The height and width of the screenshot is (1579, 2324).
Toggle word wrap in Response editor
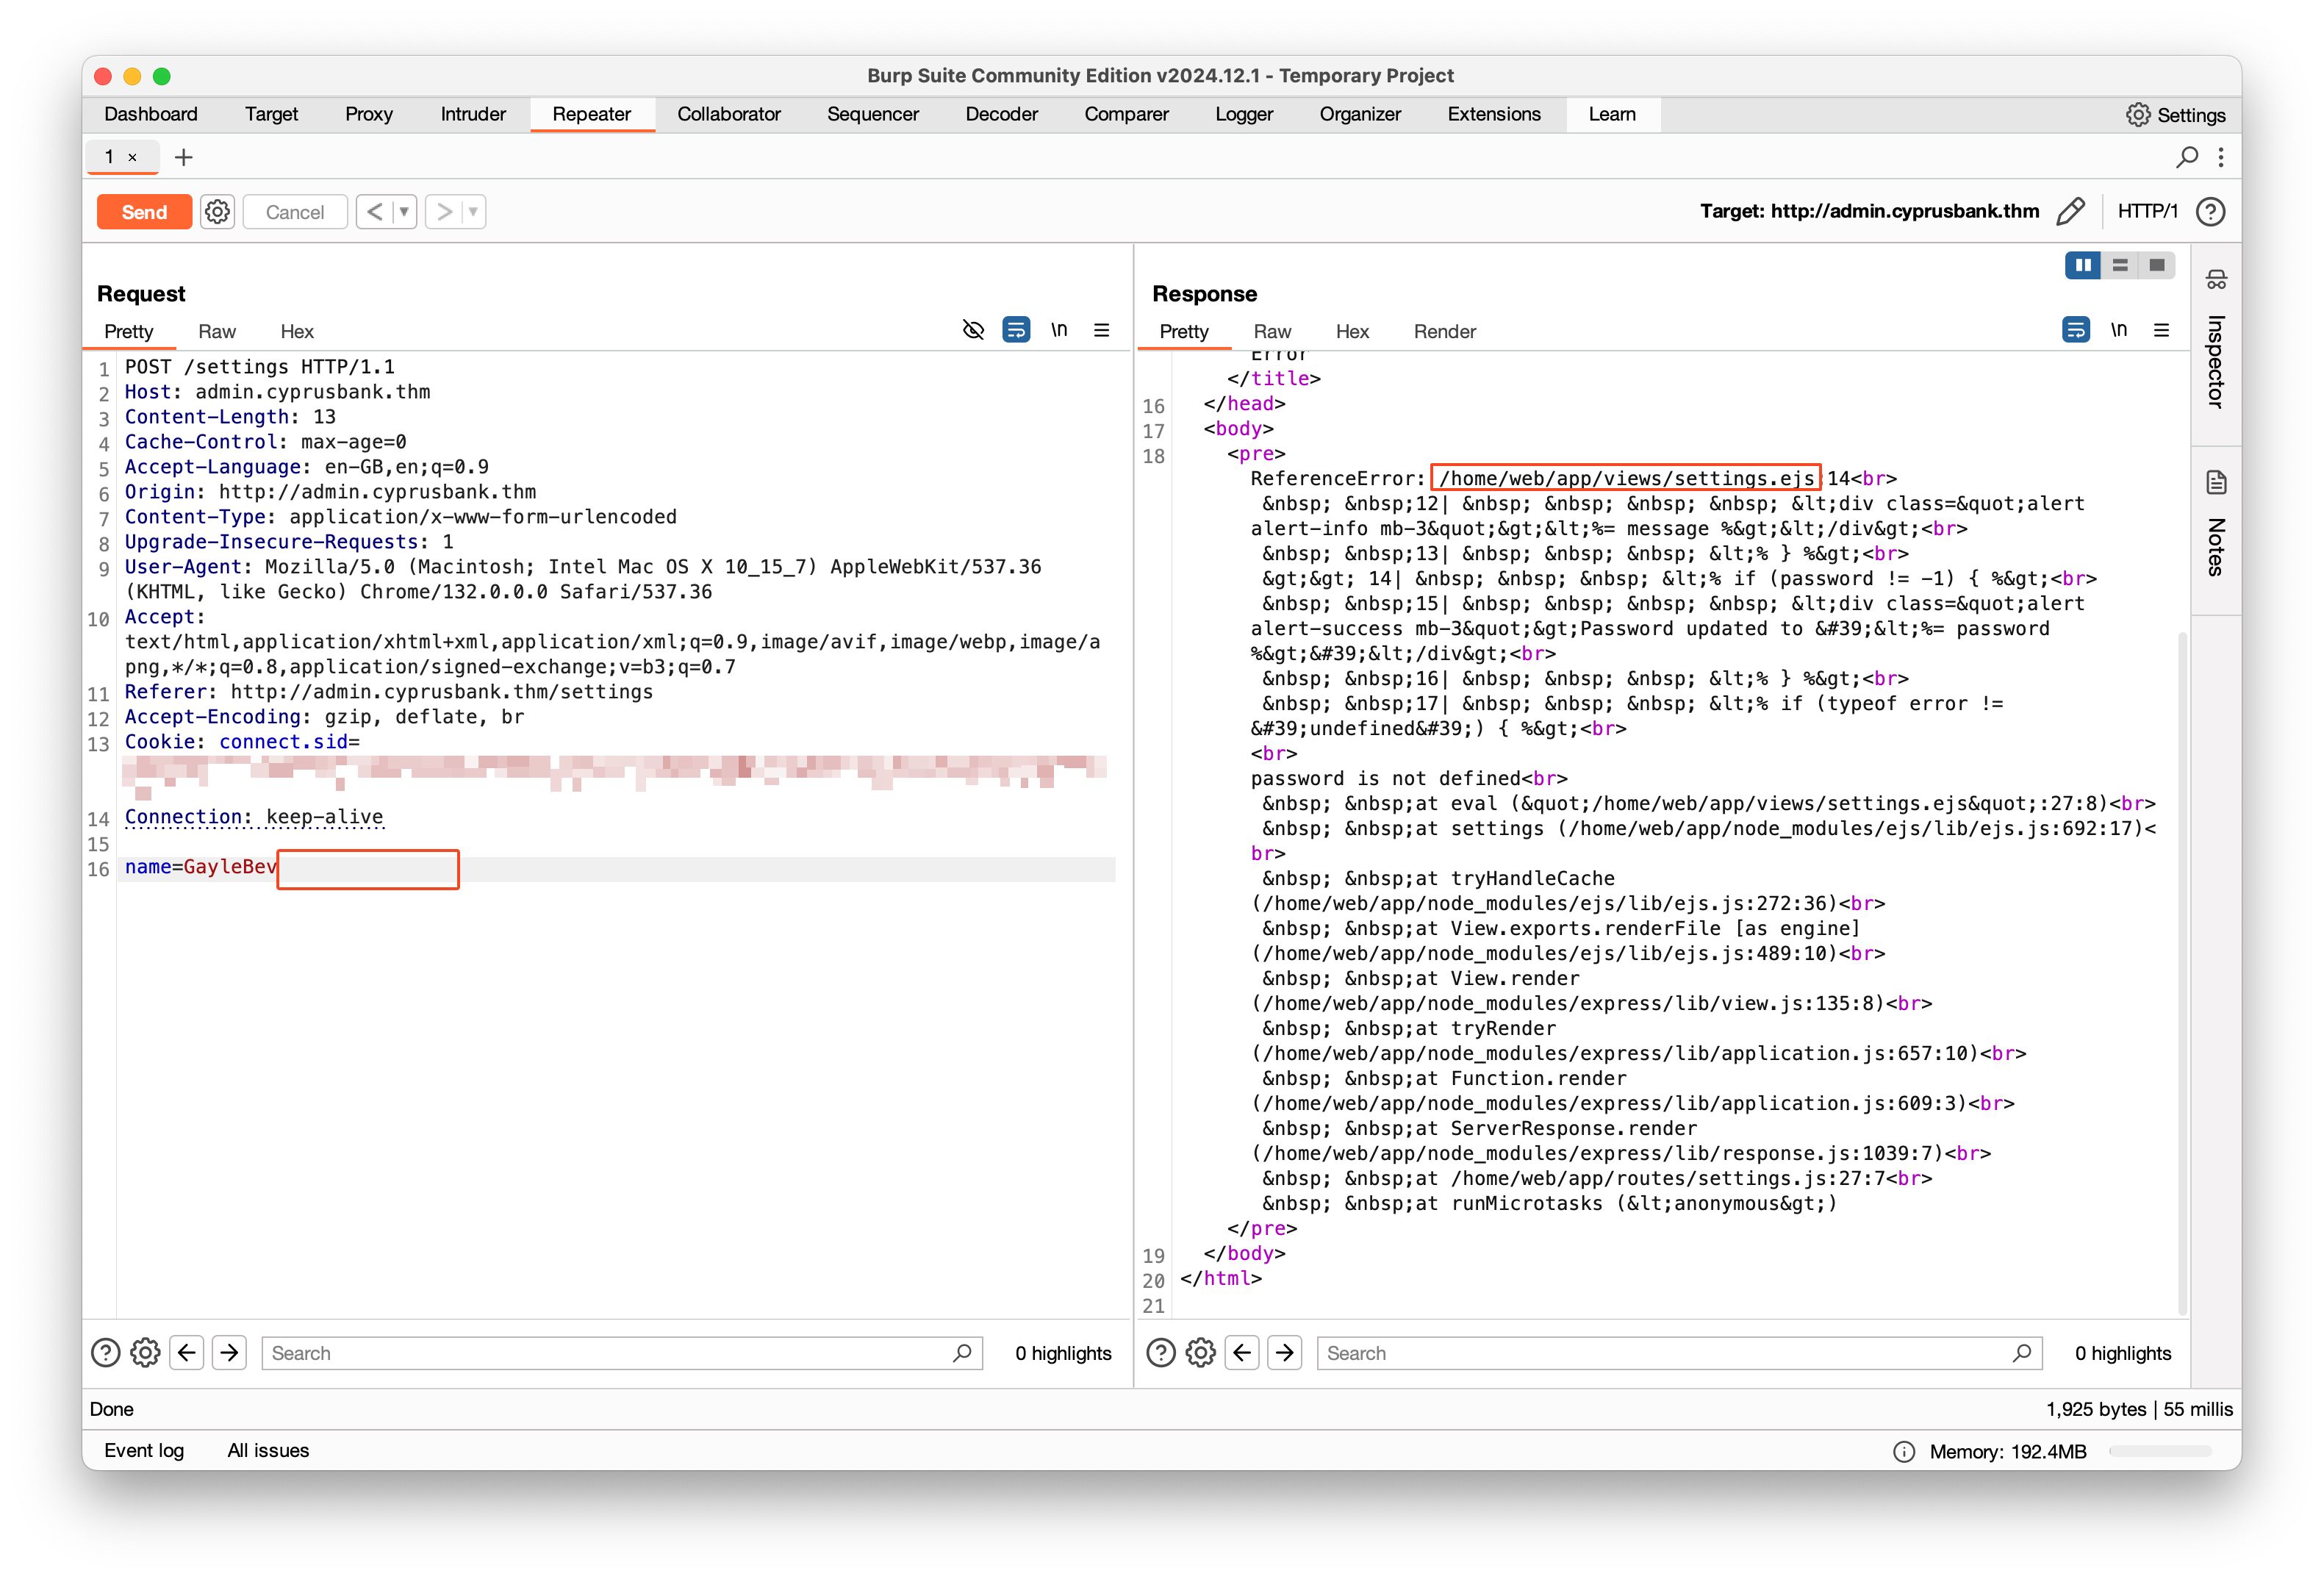[x=2076, y=330]
